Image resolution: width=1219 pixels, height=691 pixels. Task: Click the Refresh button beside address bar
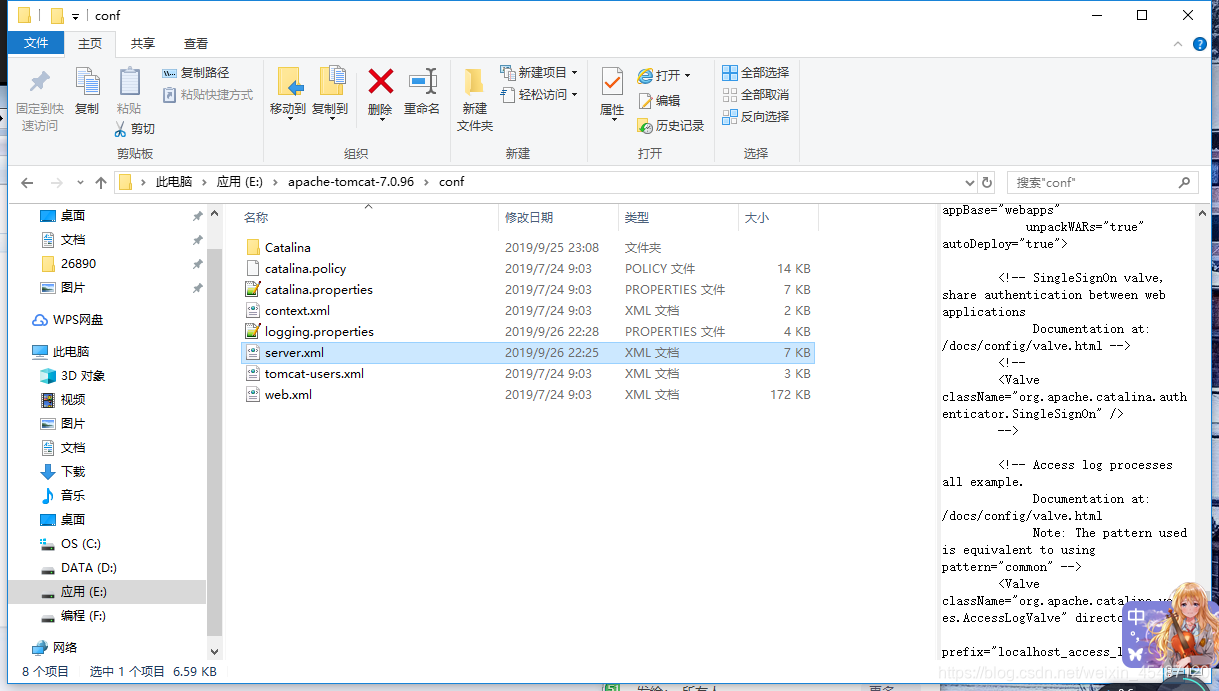pos(987,183)
